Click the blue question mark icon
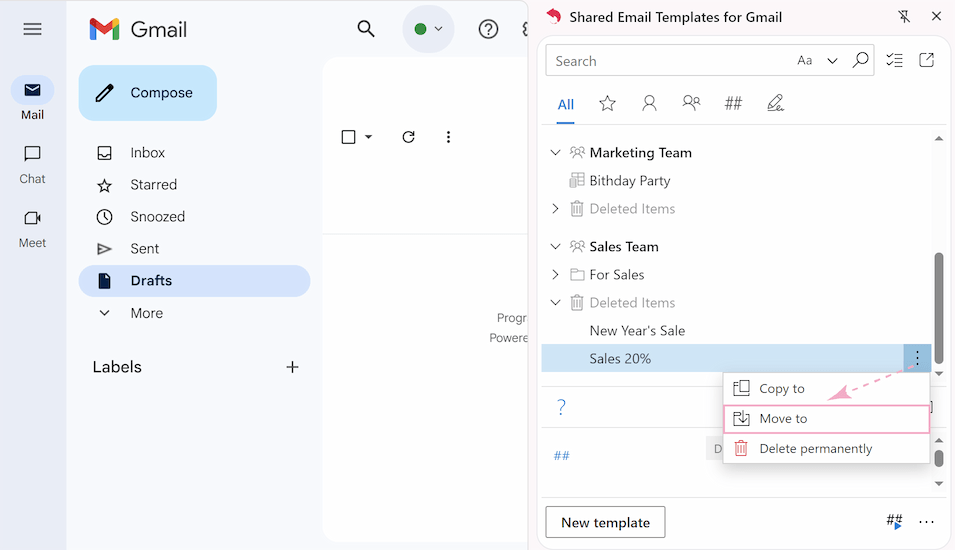This screenshot has width=955, height=550. [x=561, y=407]
